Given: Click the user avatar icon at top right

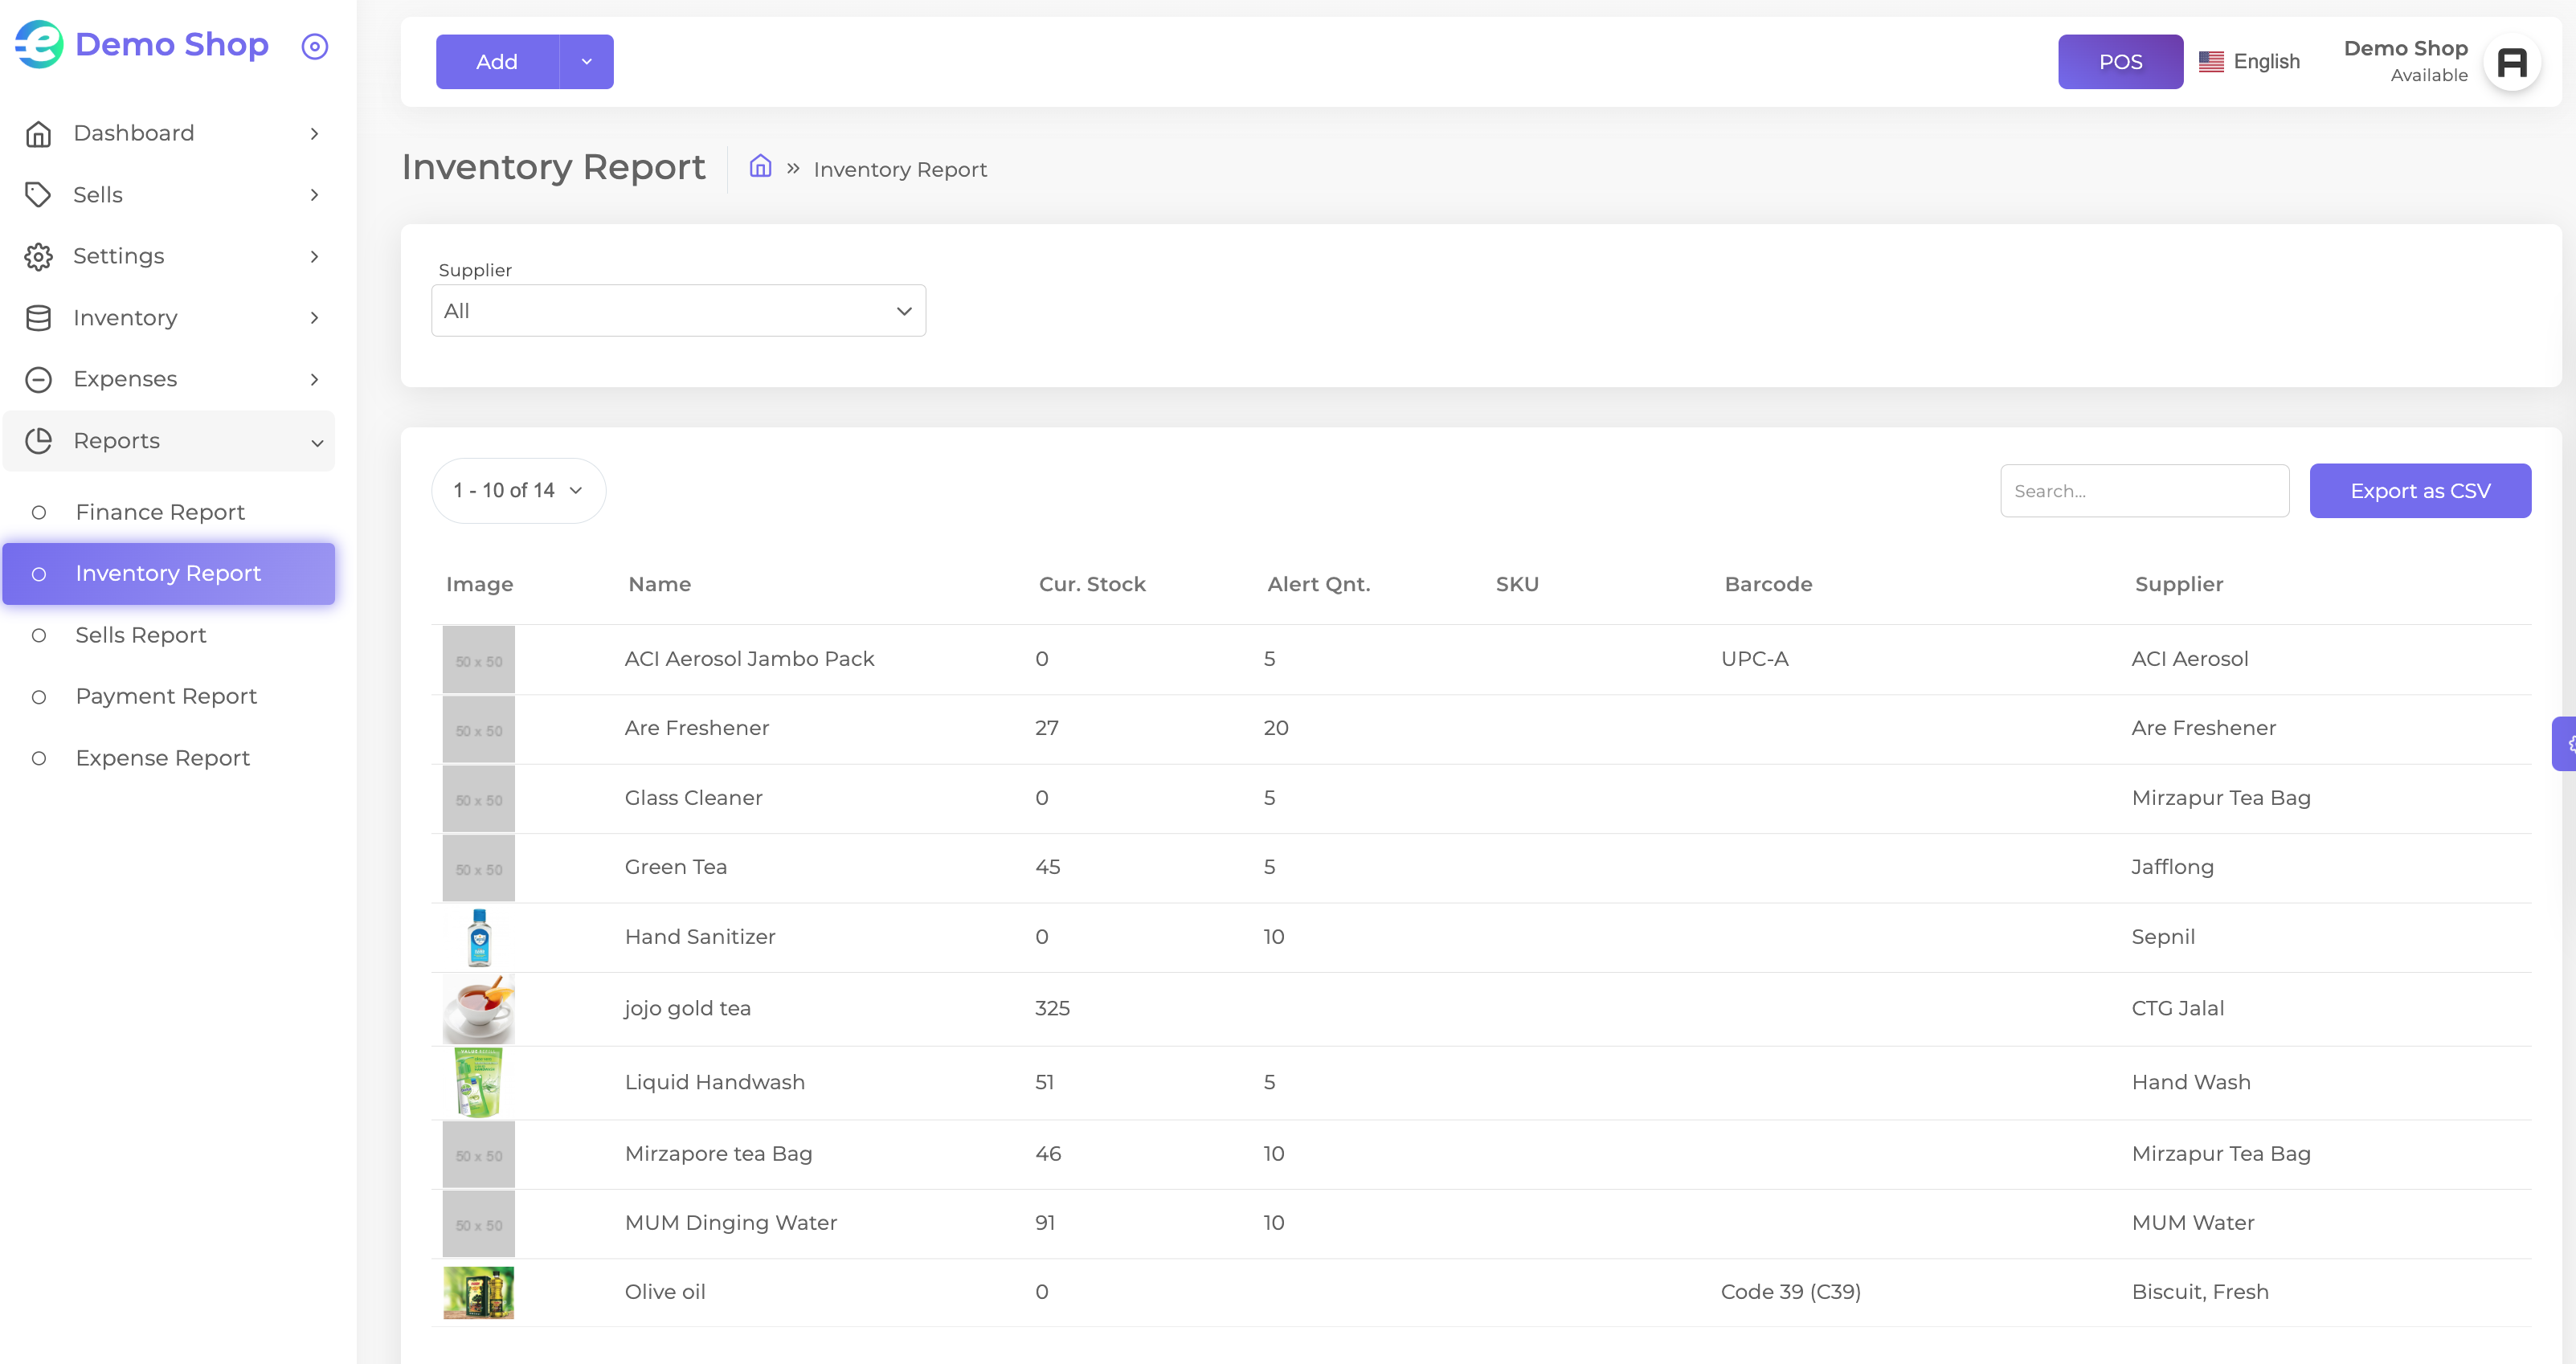Looking at the screenshot, I should point(2512,62).
